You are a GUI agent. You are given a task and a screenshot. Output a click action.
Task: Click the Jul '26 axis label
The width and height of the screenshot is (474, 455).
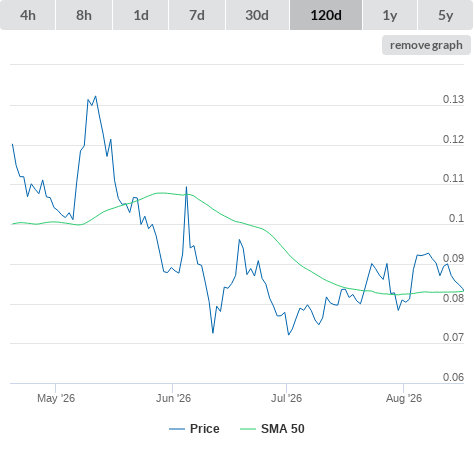(x=286, y=398)
